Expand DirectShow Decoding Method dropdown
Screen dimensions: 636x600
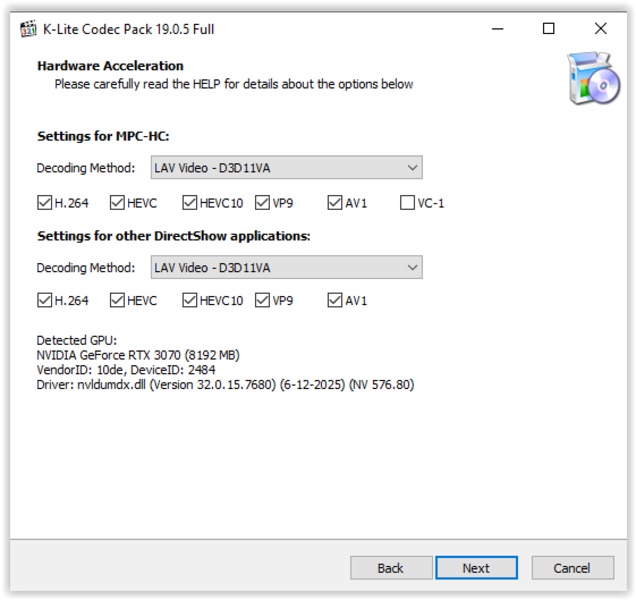286,267
